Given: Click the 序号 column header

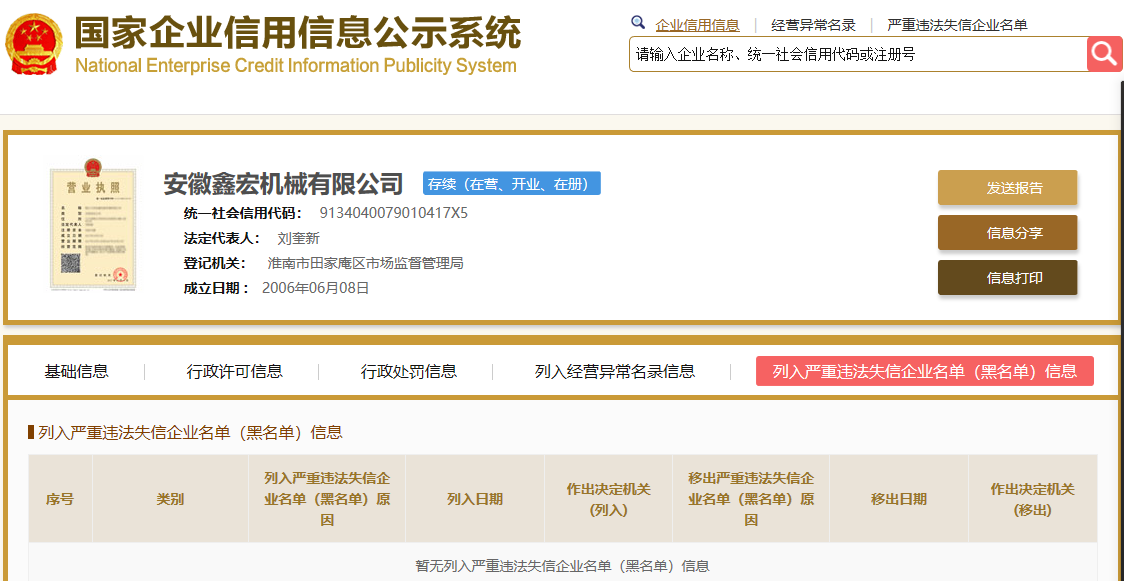Looking at the screenshot, I should tap(60, 499).
